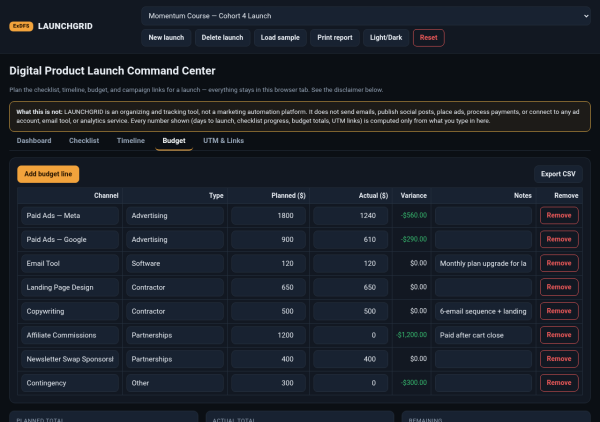The width and height of the screenshot is (600, 422).
Task: Edit actual amount 650 for Landing Page Design
Action: [351, 287]
